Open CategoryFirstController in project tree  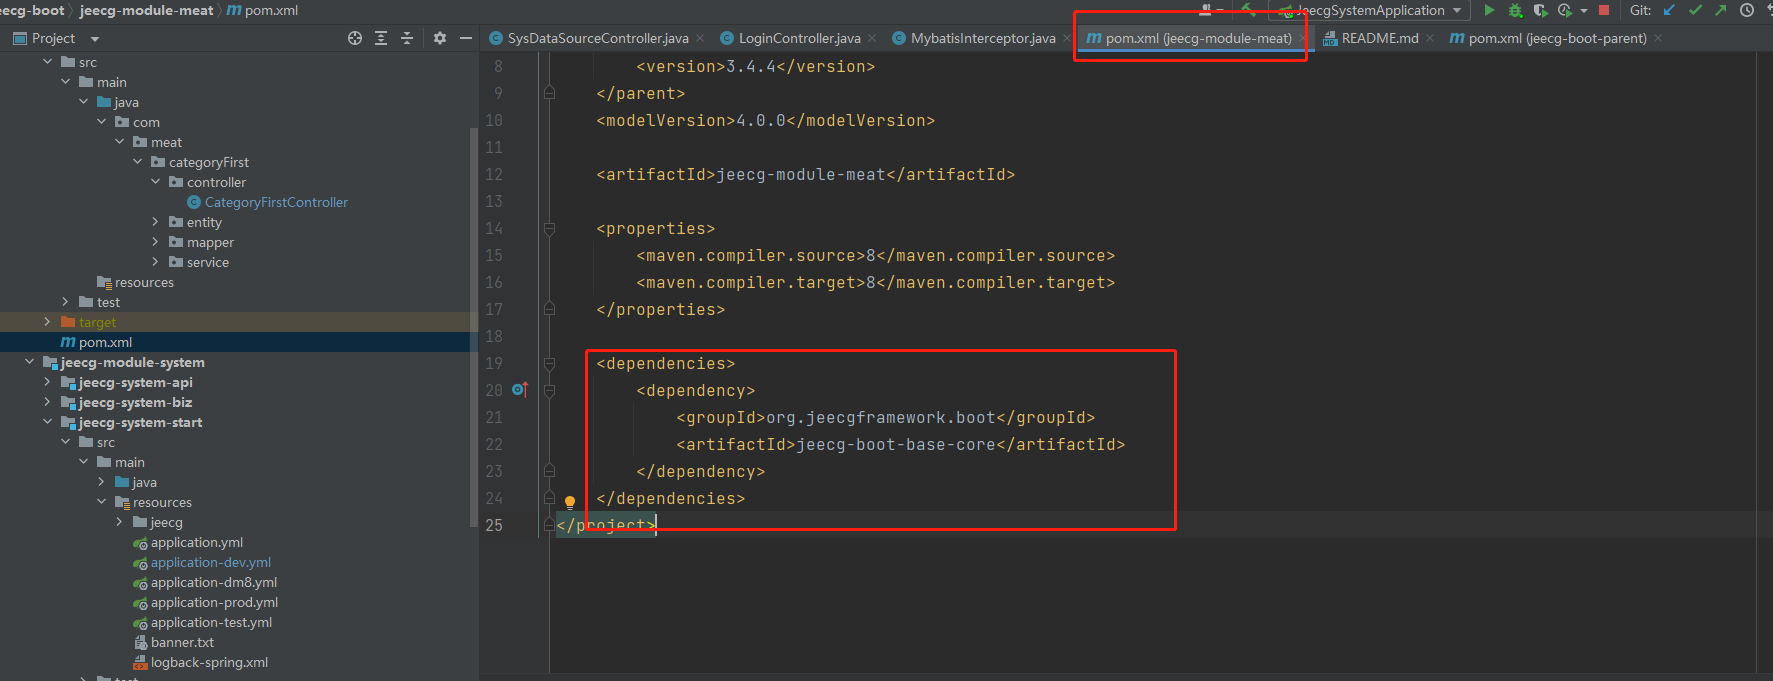276,202
